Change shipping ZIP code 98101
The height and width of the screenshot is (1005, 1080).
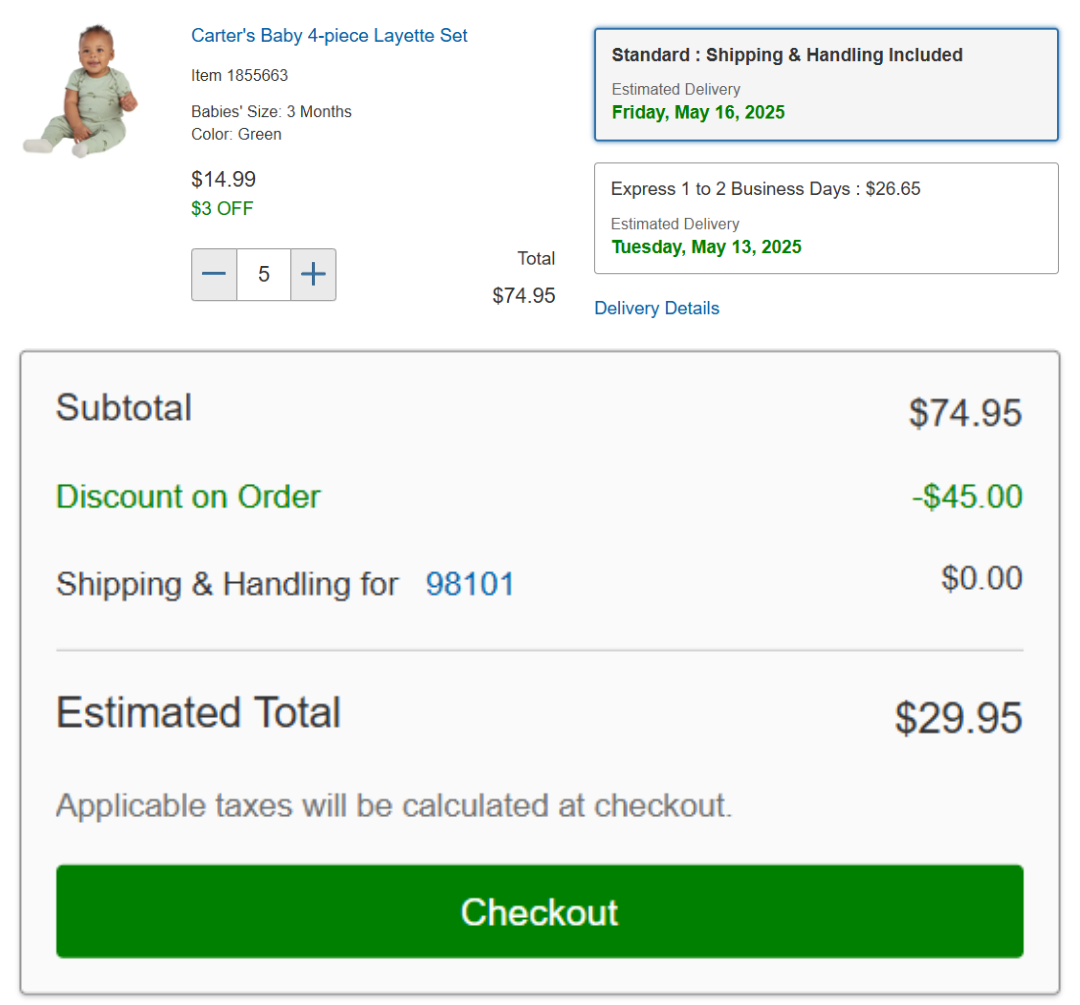click(x=470, y=584)
